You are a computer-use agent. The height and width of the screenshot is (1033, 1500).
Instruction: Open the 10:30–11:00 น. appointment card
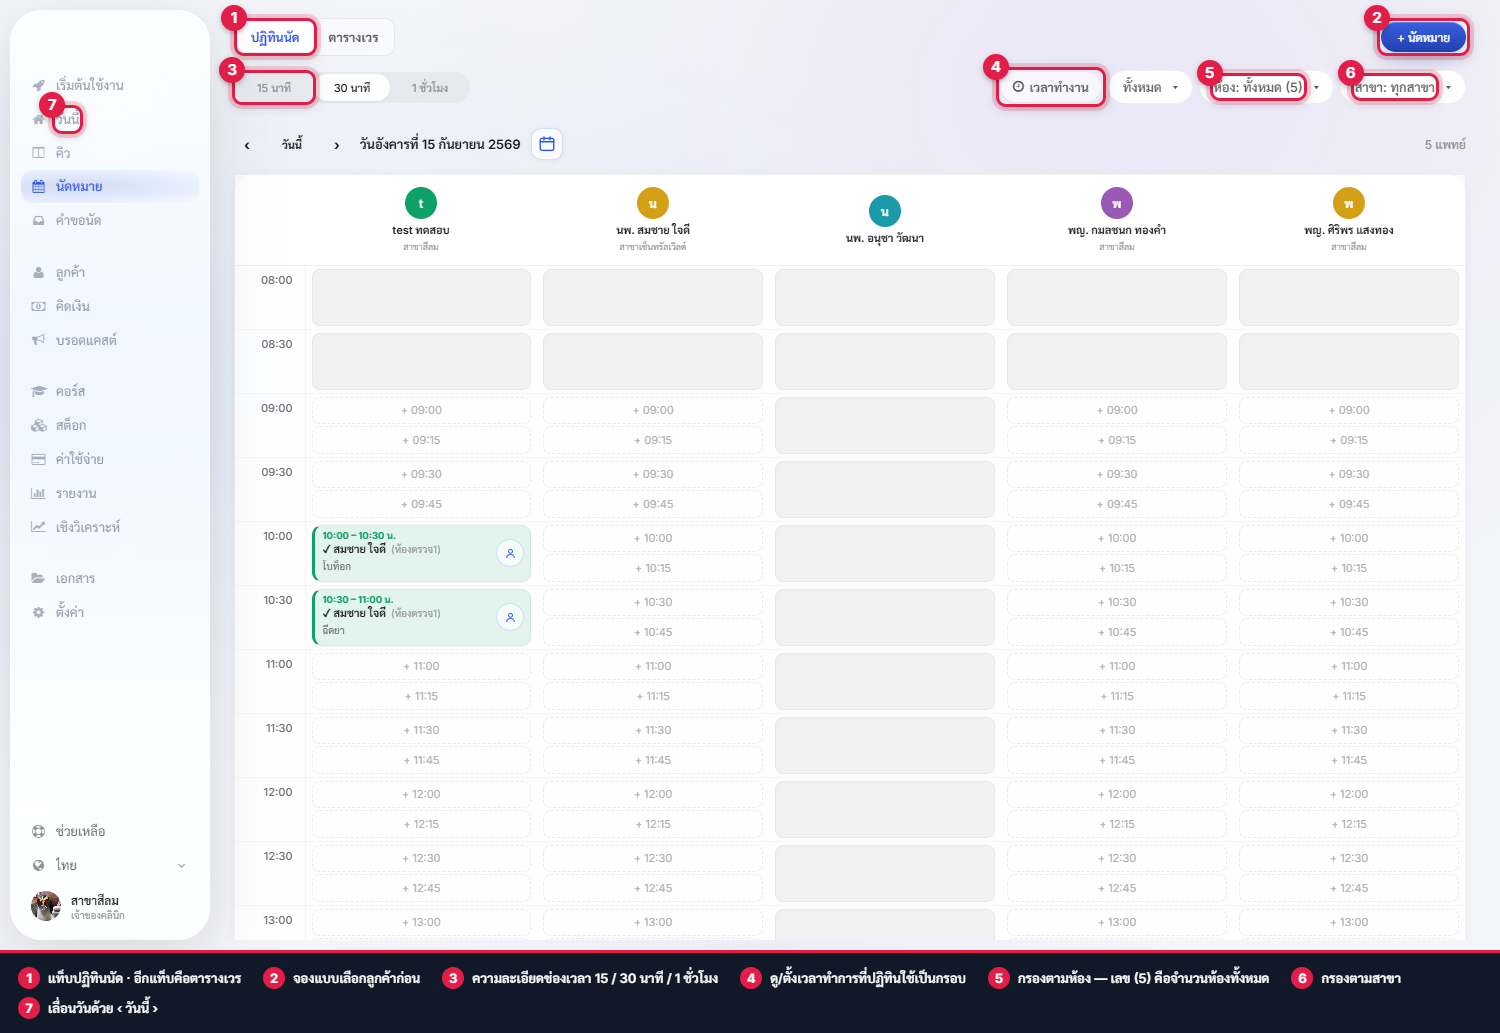421,617
